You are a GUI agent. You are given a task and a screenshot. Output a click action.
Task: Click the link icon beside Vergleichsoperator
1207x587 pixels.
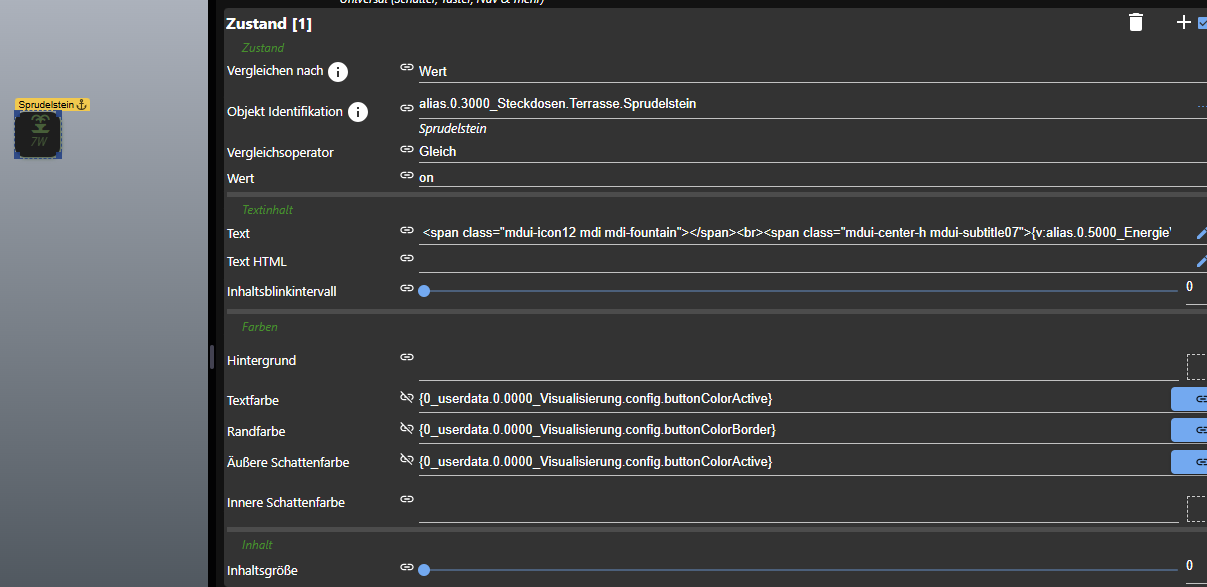406,149
